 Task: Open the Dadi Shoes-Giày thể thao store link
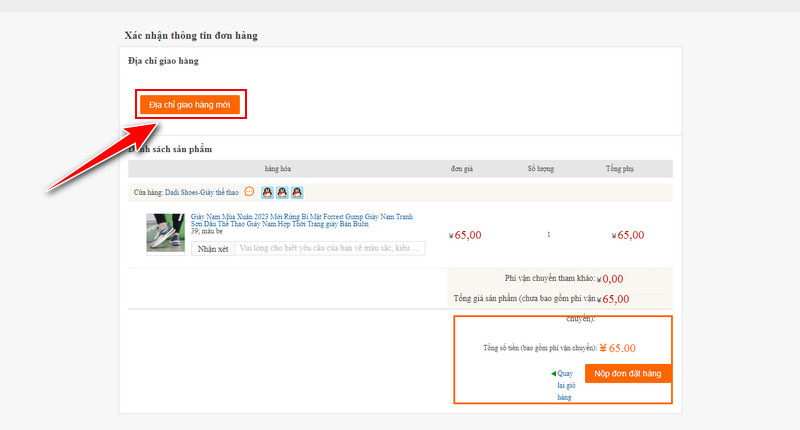[202, 192]
